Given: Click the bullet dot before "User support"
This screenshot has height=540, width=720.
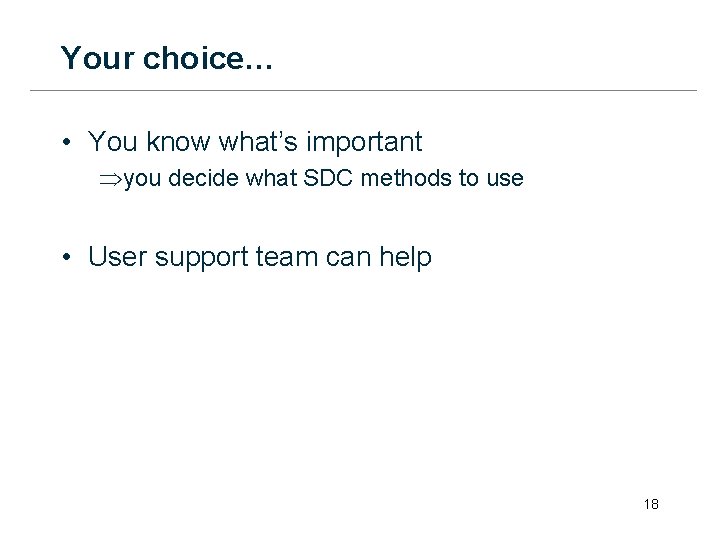Looking at the screenshot, I should click(x=65, y=258).
